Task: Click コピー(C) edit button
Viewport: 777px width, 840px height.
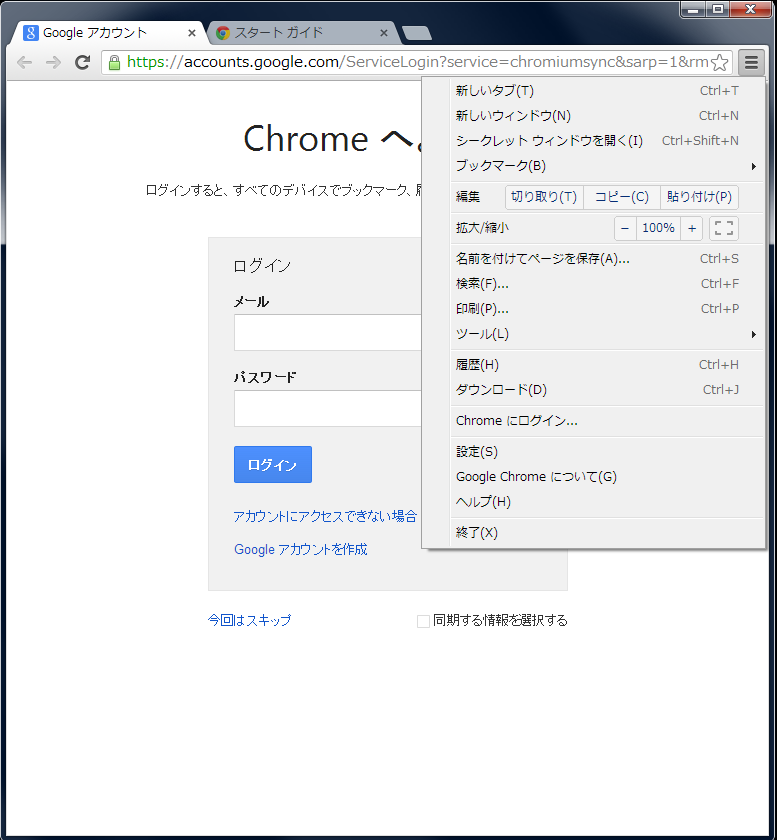Action: (622, 197)
